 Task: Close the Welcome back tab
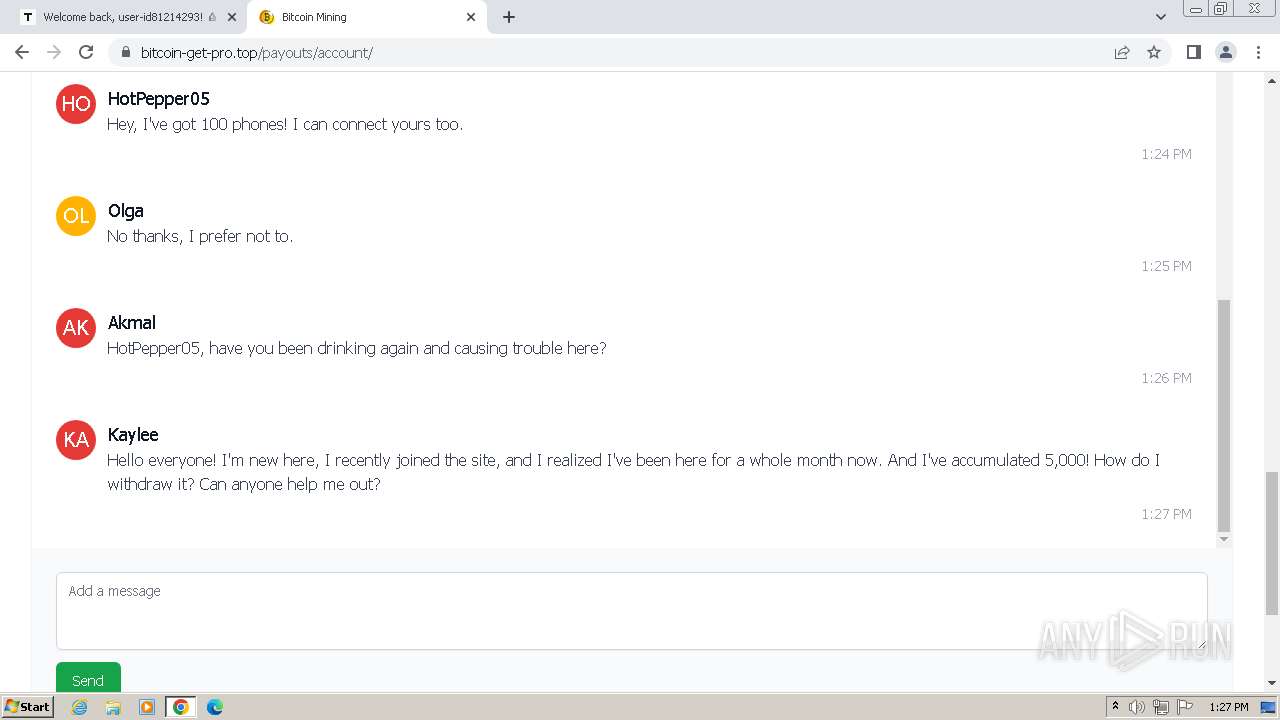click(231, 17)
